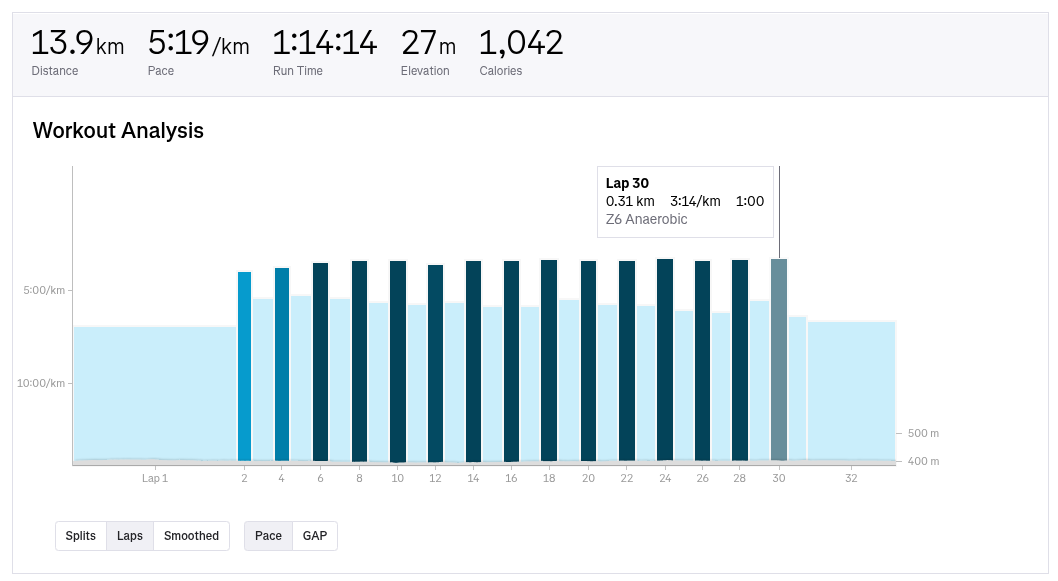This screenshot has height=581, width=1058.
Task: Click the 5:19 /km pace value
Action: click(x=198, y=43)
